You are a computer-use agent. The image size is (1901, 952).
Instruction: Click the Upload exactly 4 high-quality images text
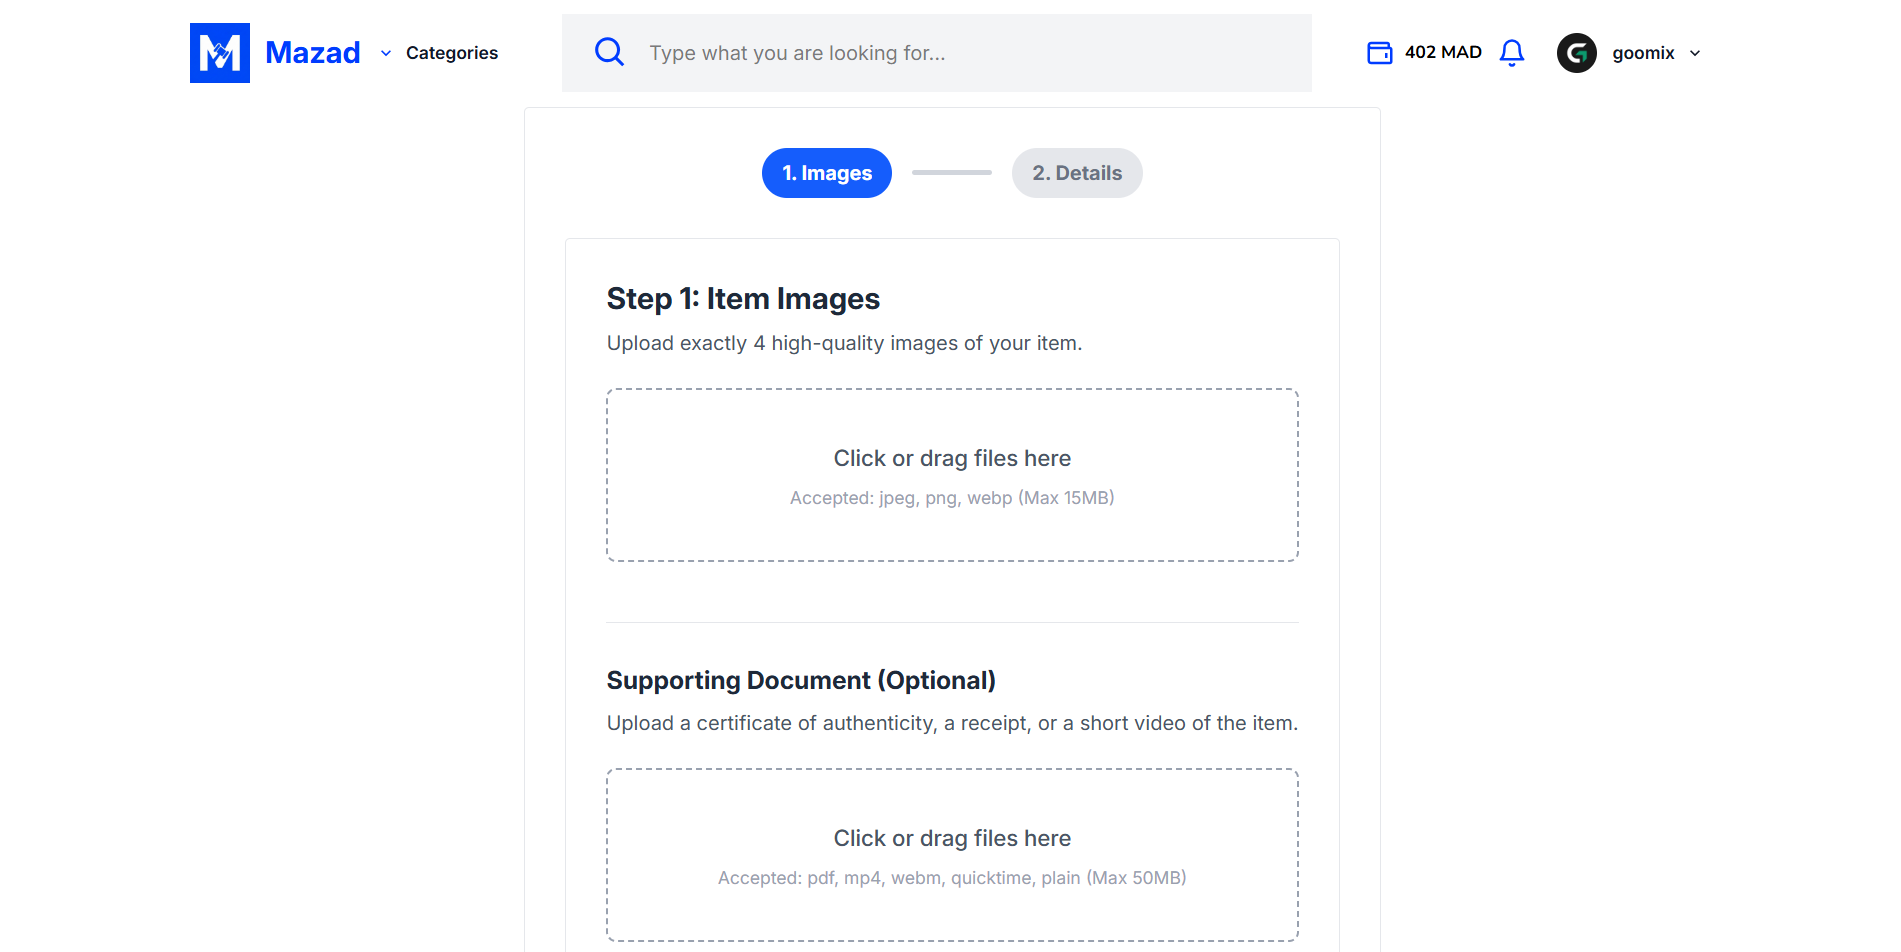(x=844, y=343)
